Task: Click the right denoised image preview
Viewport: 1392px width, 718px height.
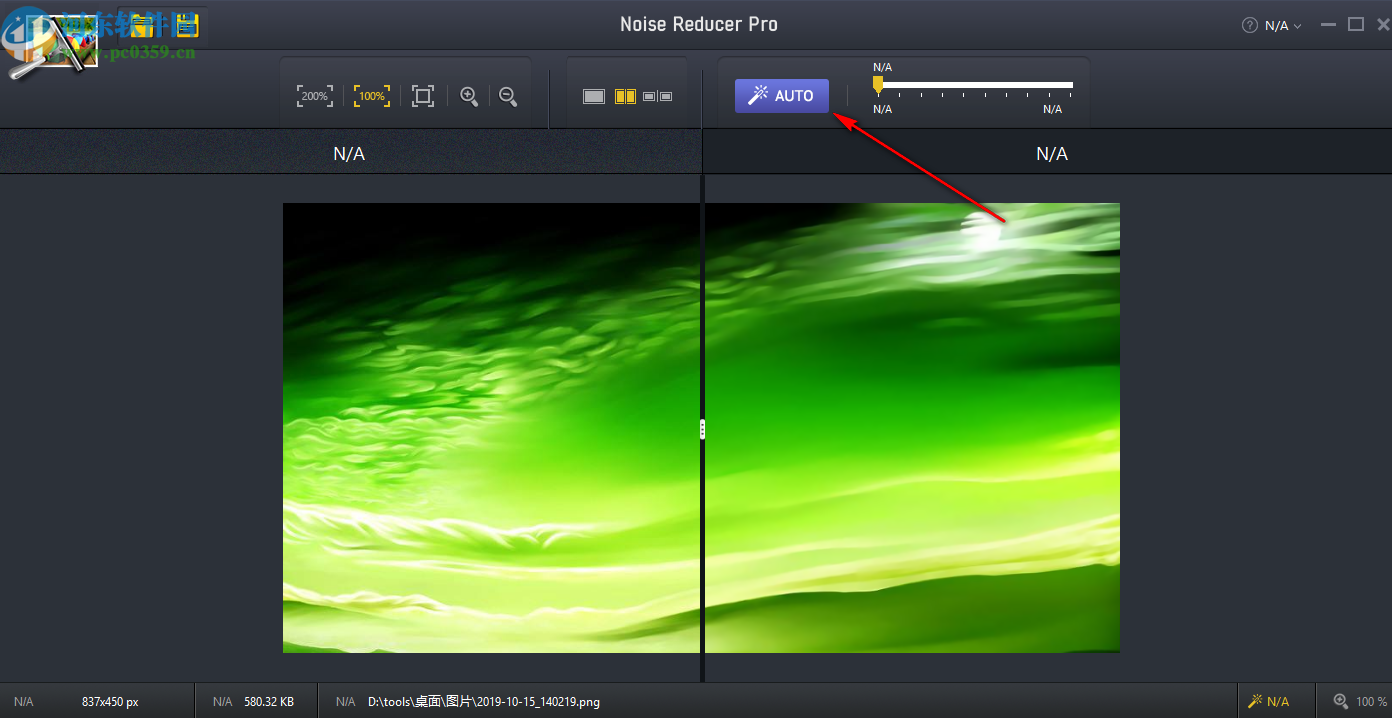Action: coord(913,428)
